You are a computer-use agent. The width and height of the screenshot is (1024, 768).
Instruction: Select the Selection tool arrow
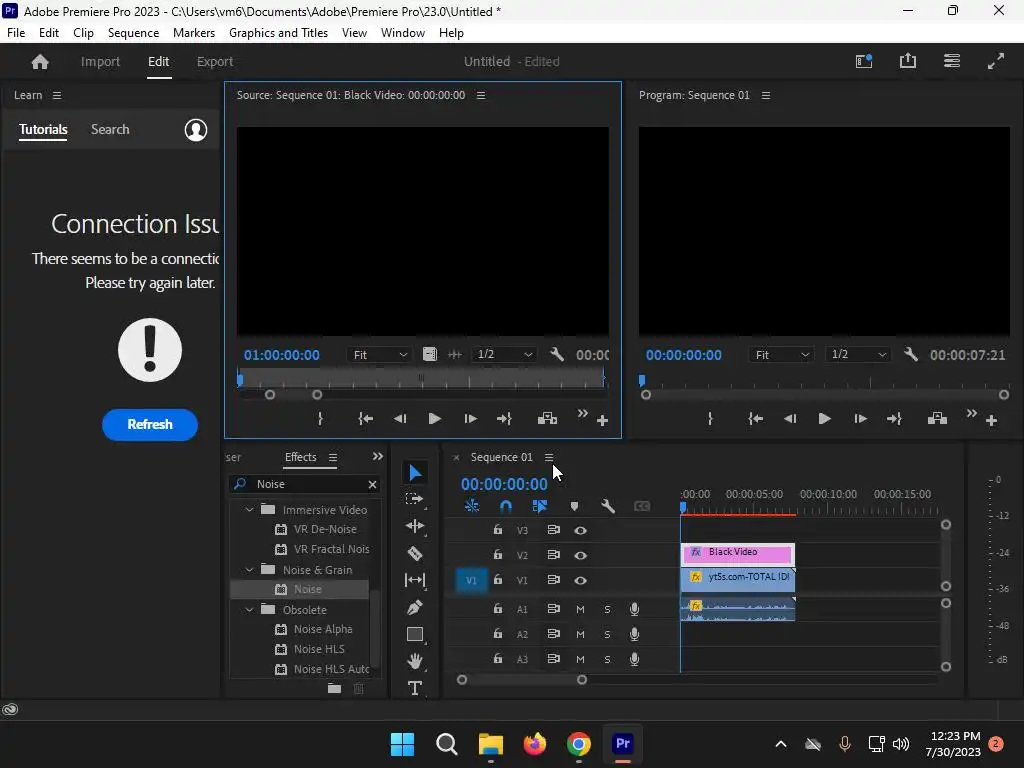[x=415, y=472]
